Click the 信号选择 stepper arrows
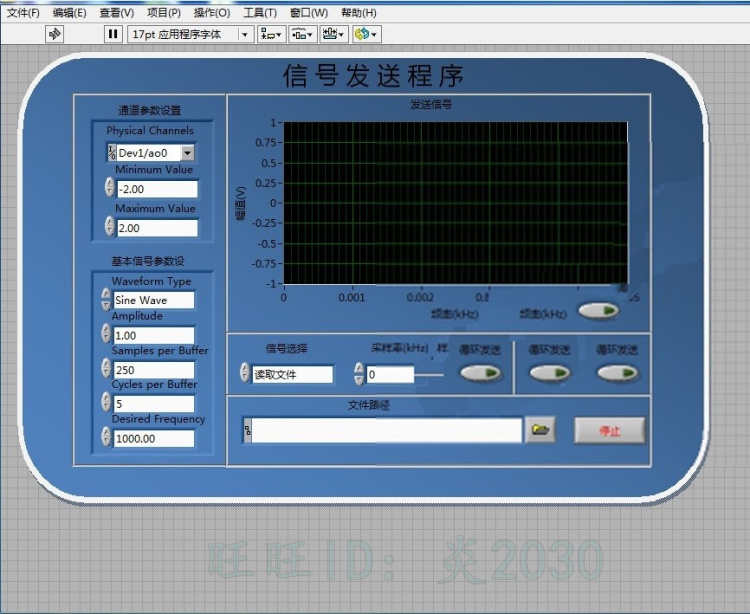The image size is (750, 614). point(245,372)
